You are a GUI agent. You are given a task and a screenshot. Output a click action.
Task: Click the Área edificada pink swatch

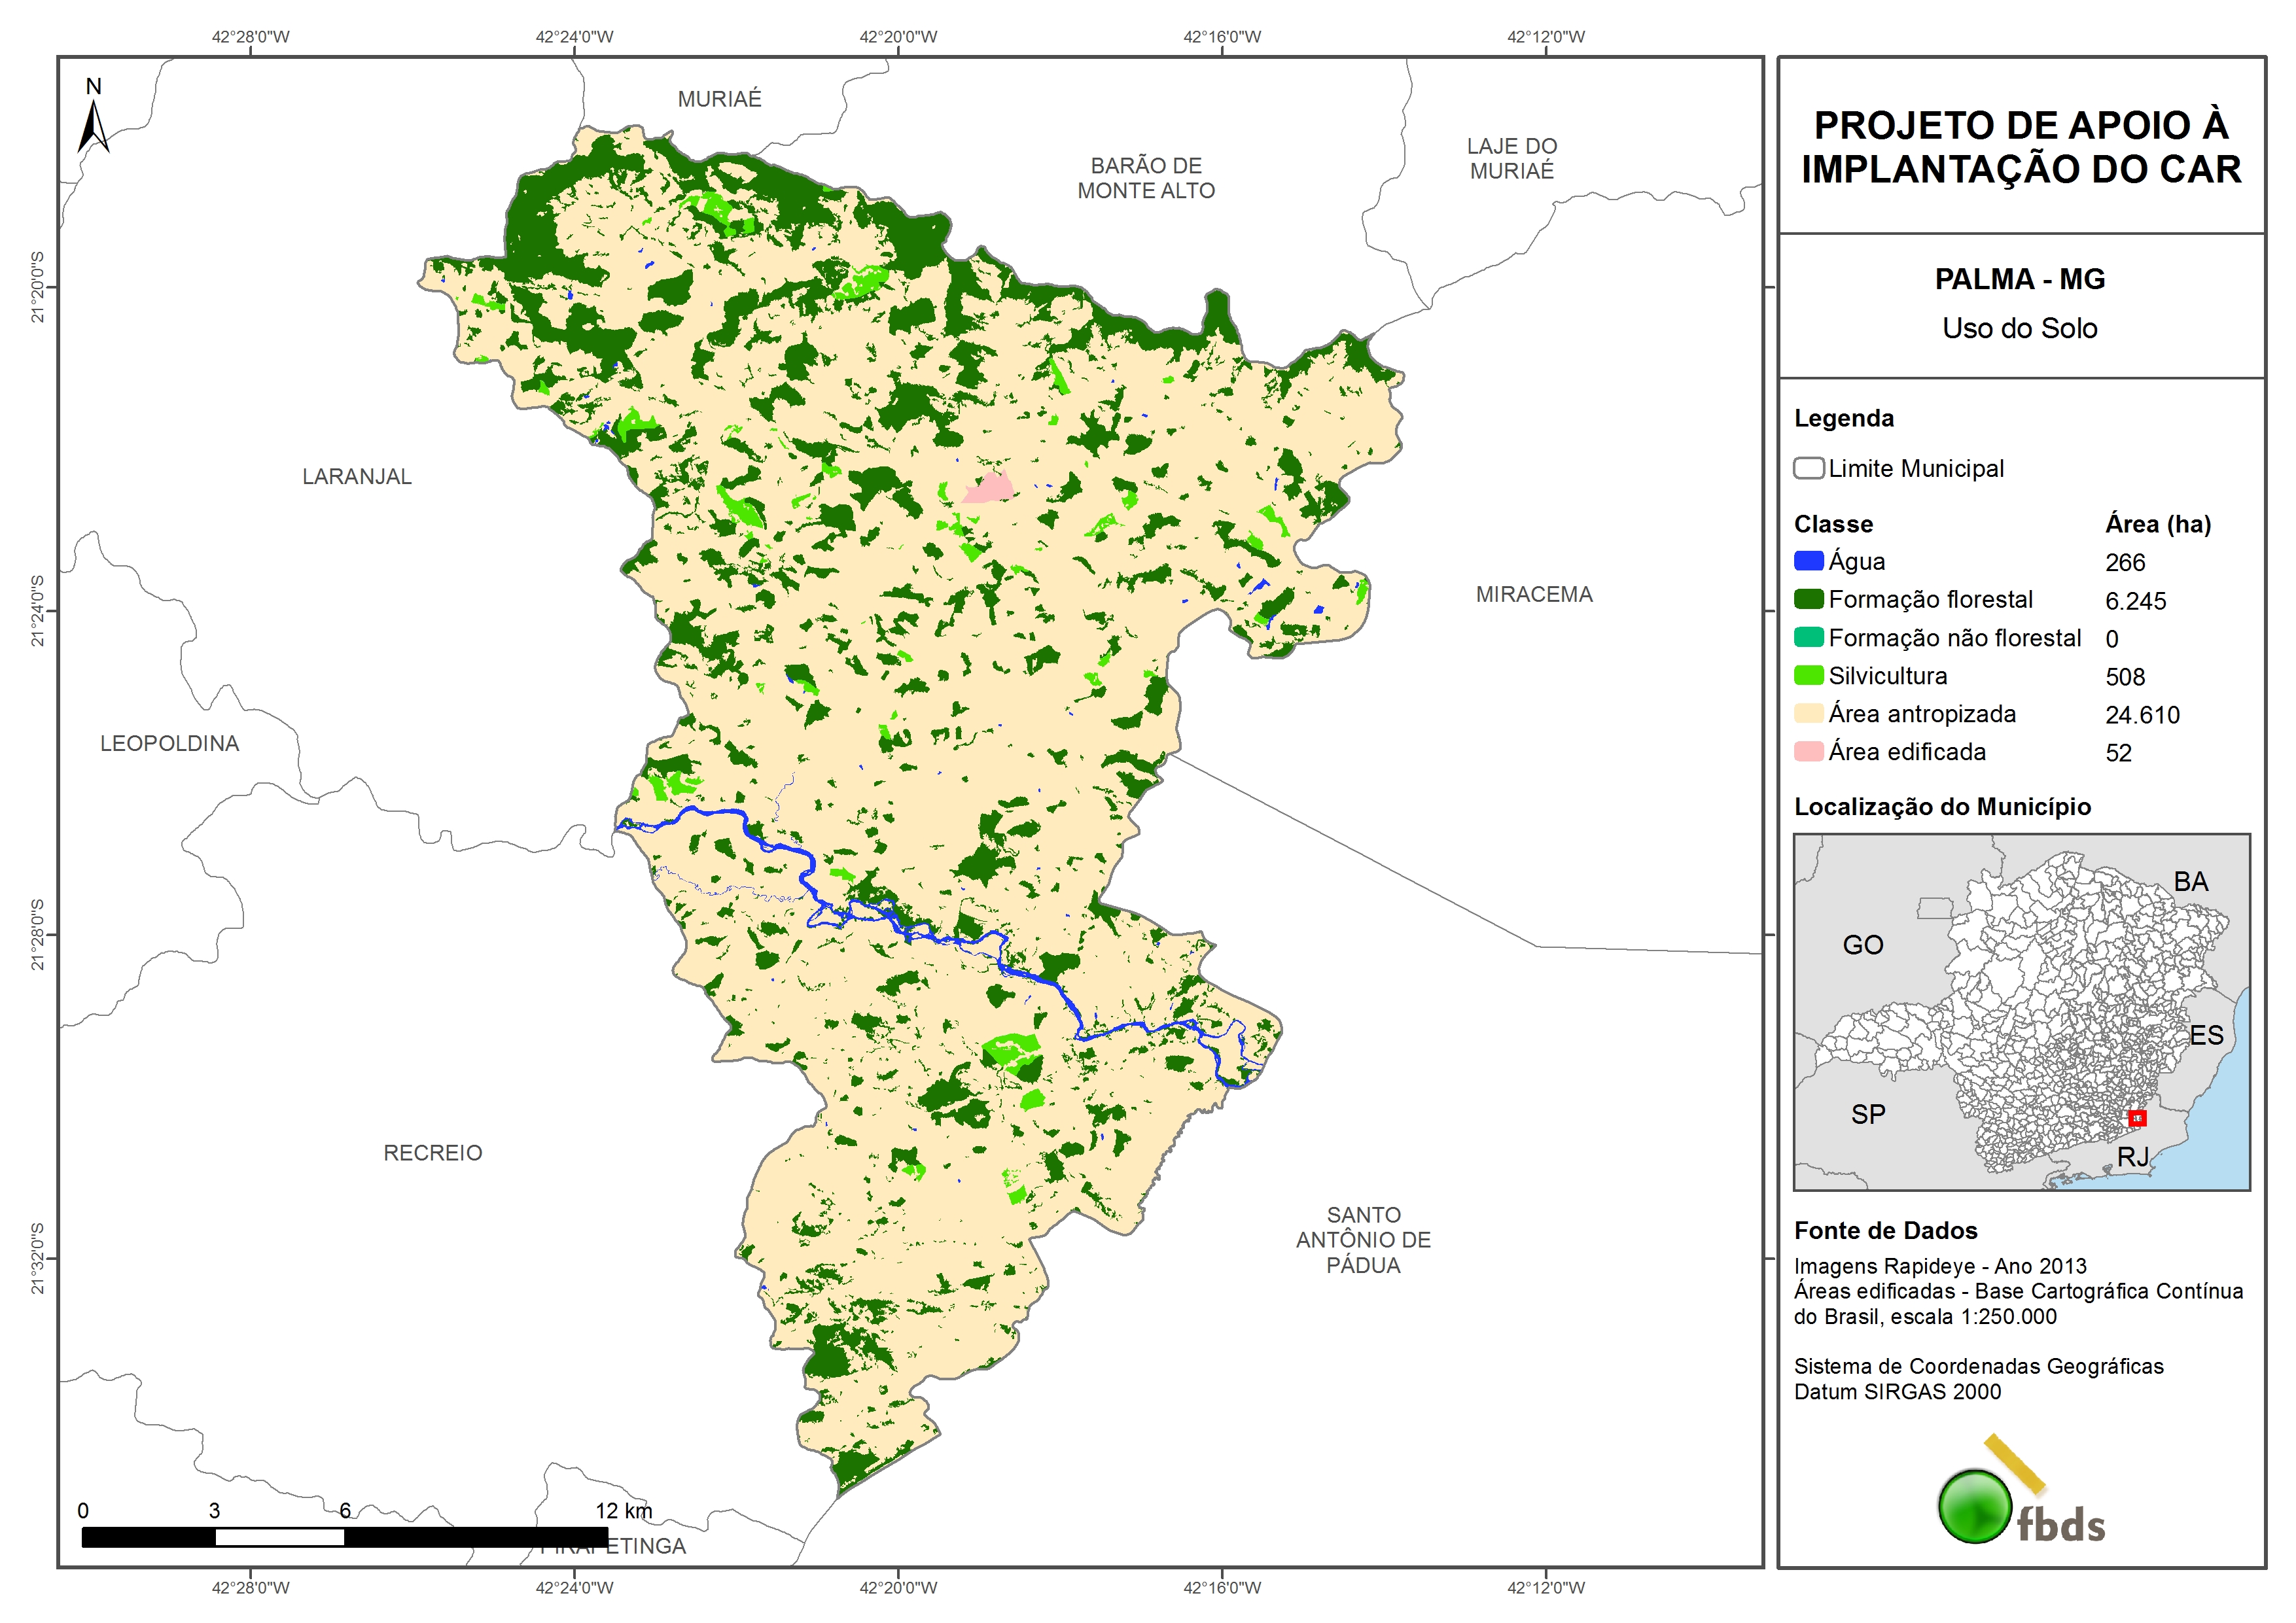point(1808,751)
